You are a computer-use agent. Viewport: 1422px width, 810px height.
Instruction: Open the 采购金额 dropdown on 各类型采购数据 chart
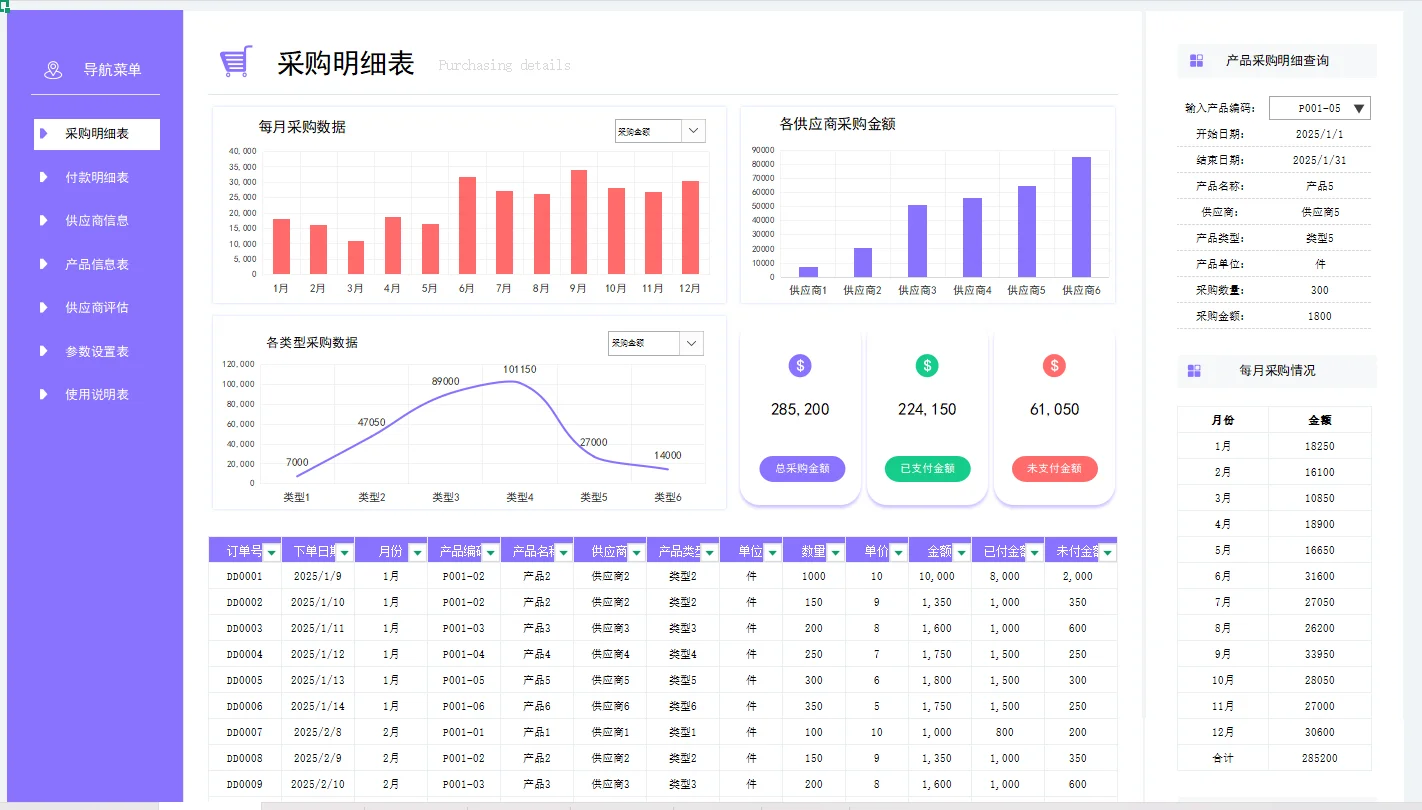pyautogui.click(x=691, y=343)
